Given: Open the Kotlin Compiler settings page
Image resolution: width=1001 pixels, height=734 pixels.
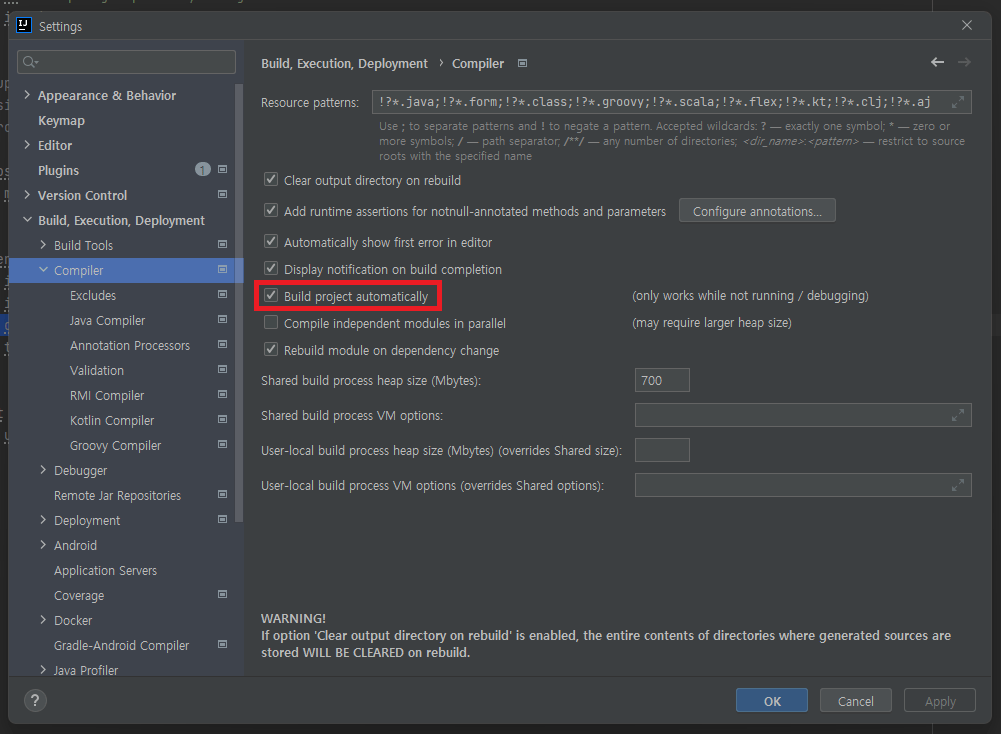Looking at the screenshot, I should click(x=111, y=420).
